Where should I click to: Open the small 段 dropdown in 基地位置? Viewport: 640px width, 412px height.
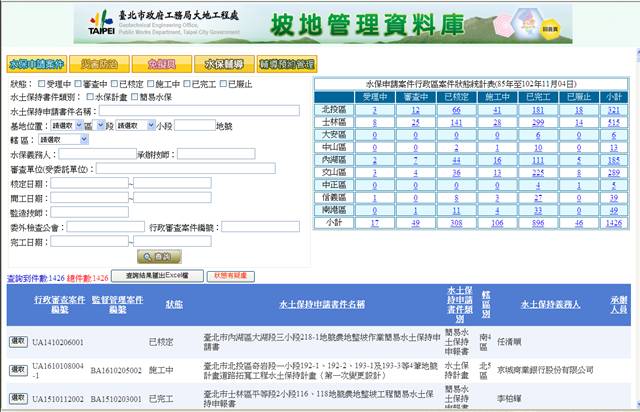(100, 125)
